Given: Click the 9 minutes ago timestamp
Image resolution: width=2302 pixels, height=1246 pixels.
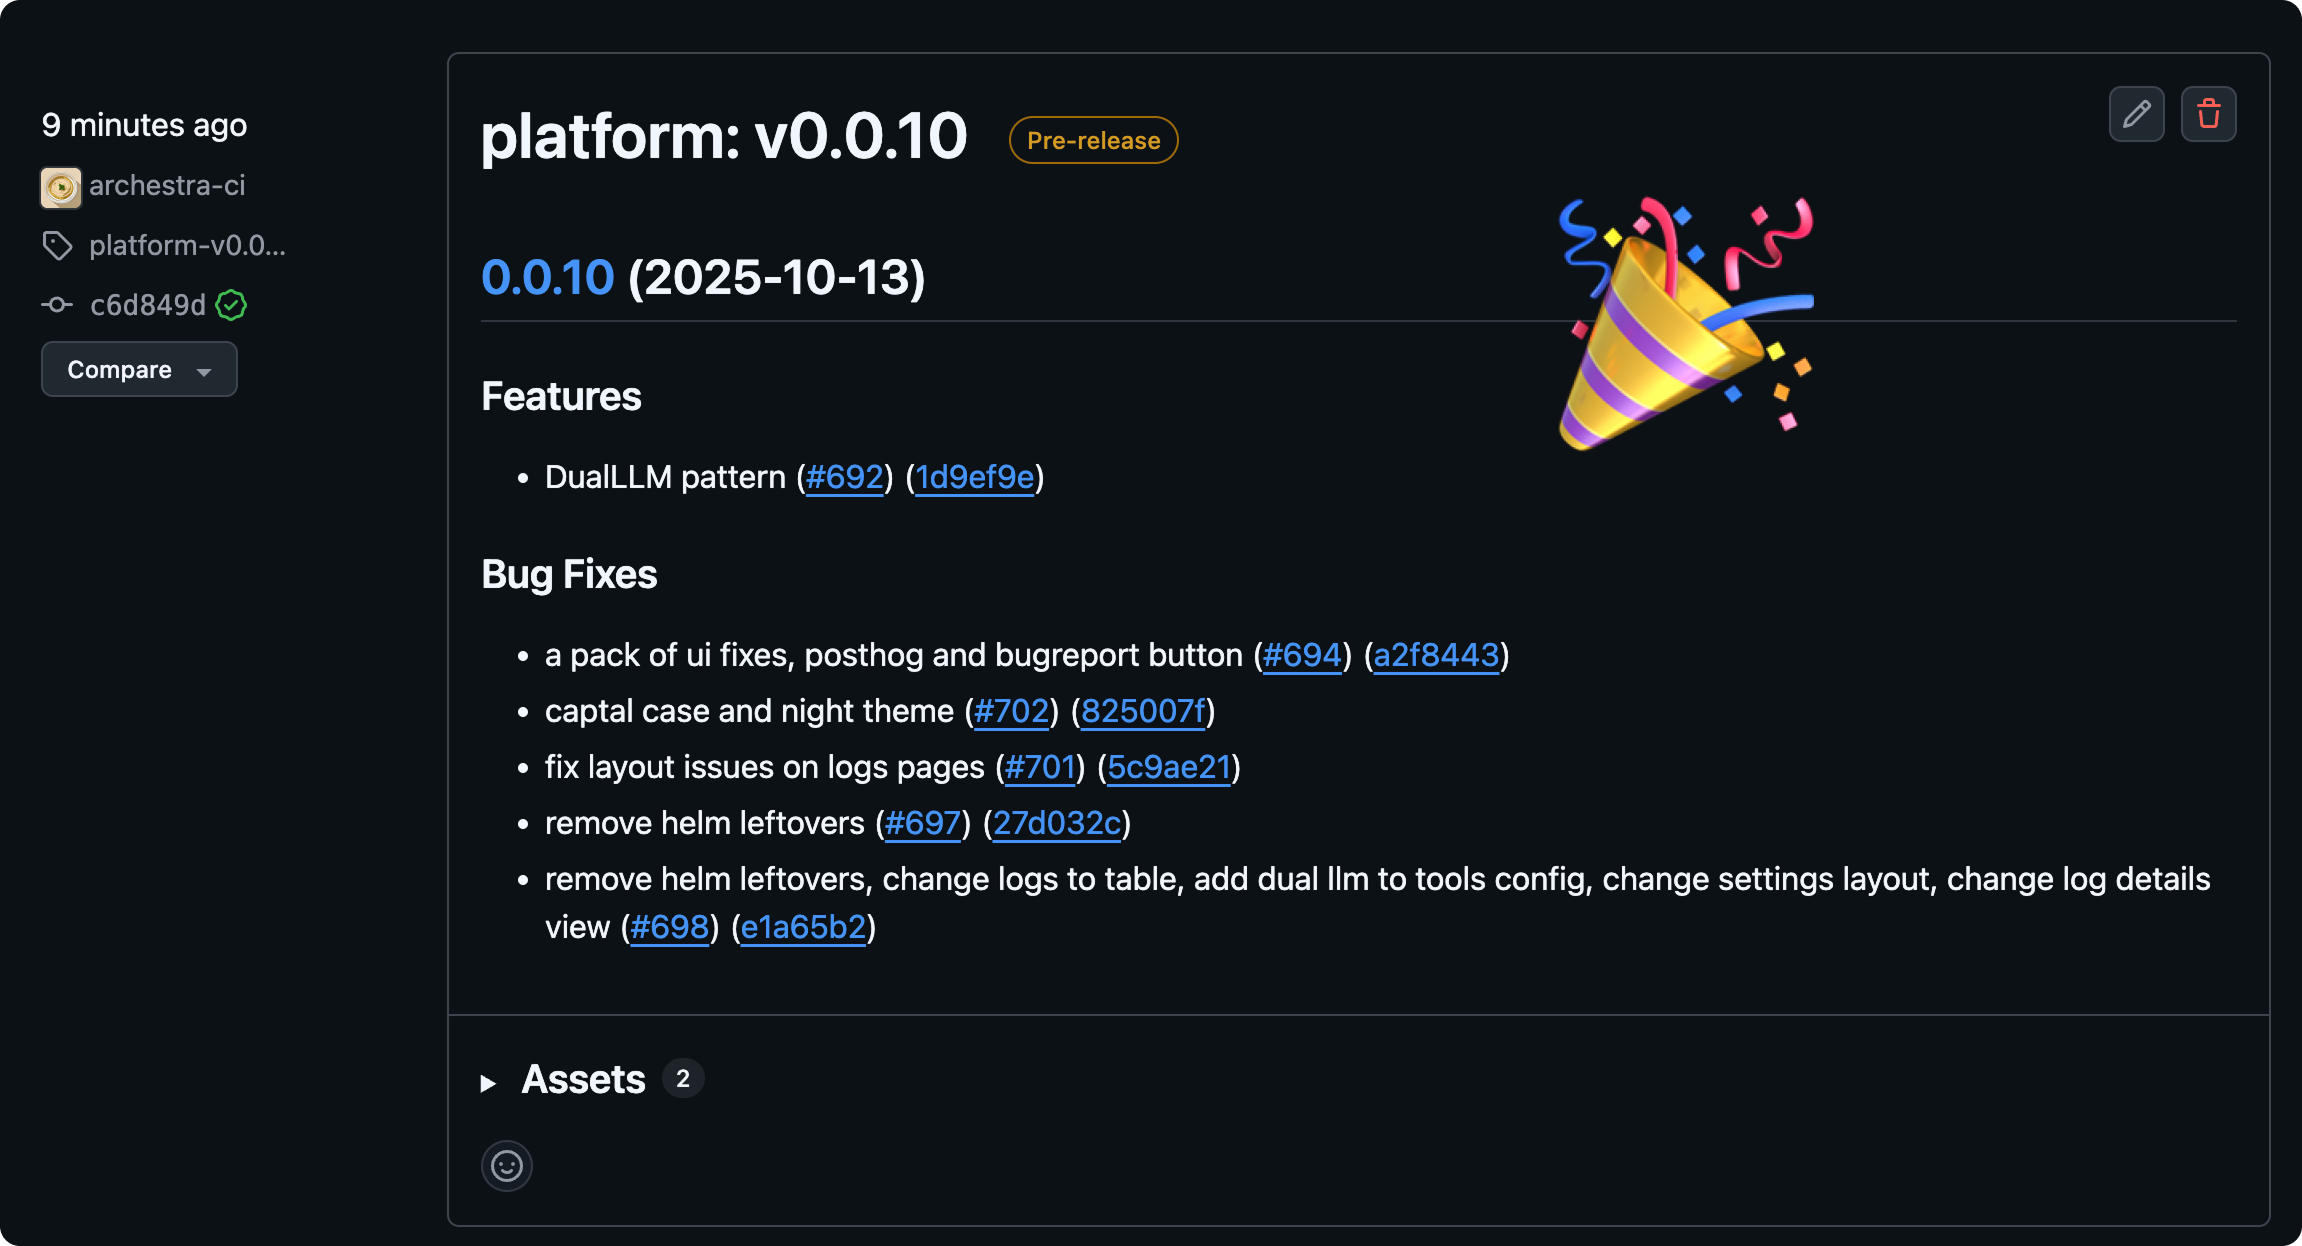Looking at the screenshot, I should [143, 125].
